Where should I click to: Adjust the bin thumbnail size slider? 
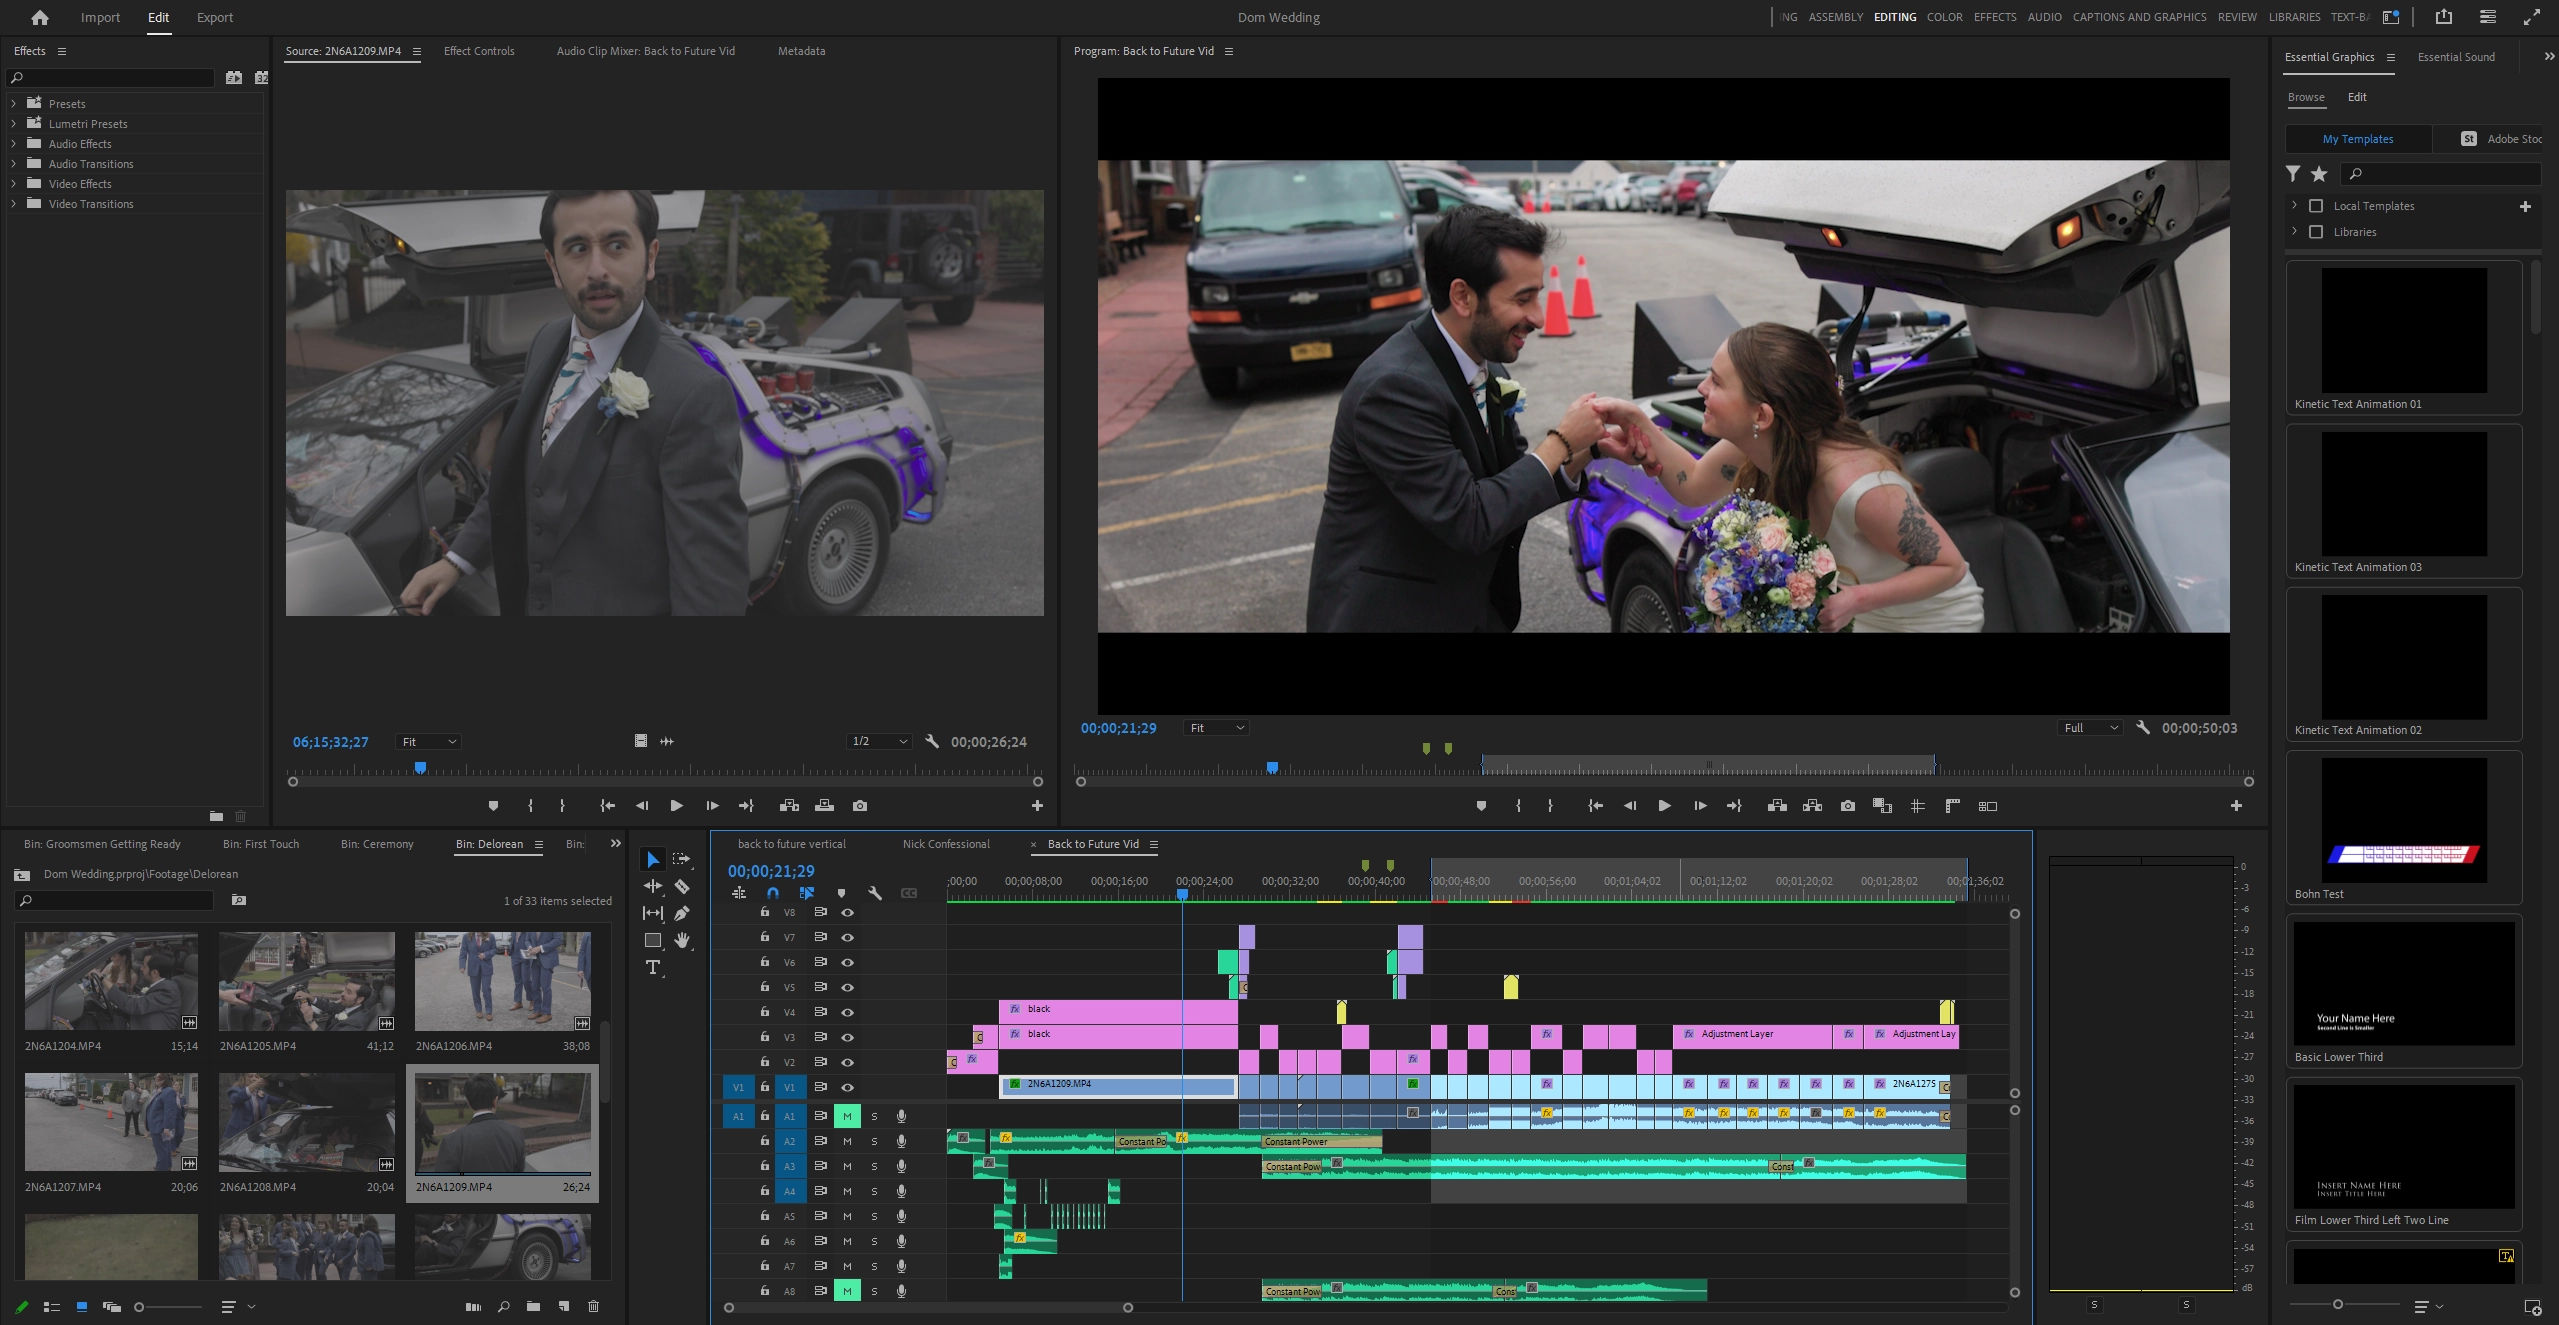140,1307
